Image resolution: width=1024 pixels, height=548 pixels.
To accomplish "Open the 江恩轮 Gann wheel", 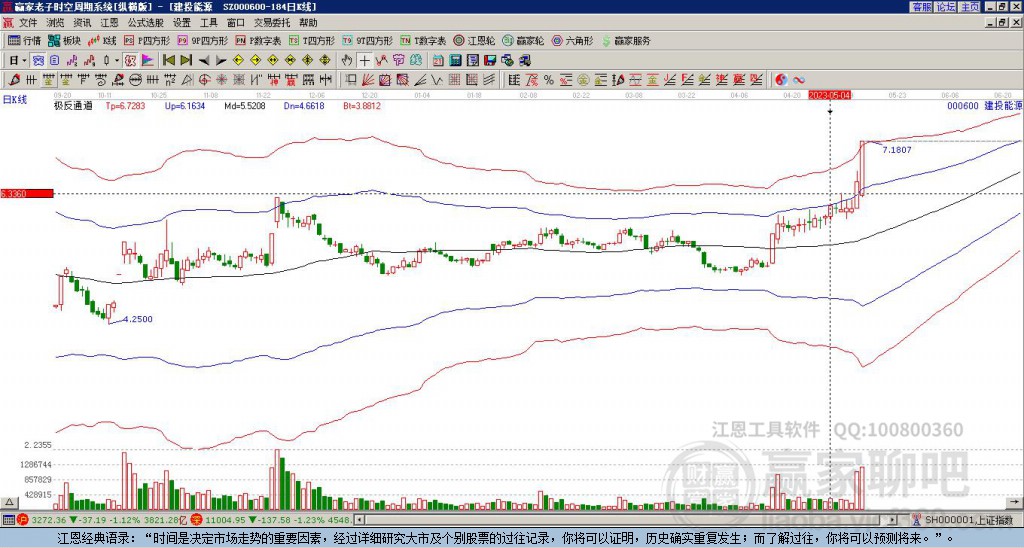I will click(474, 40).
